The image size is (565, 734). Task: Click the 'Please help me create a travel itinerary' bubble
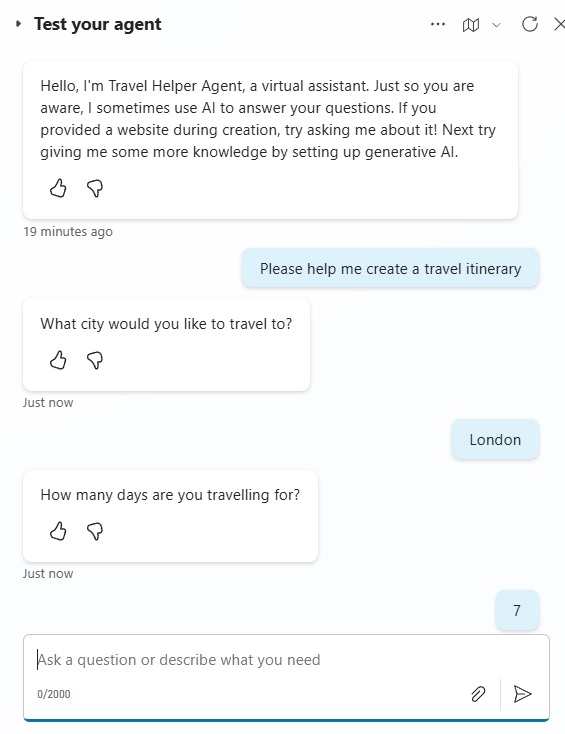click(390, 269)
